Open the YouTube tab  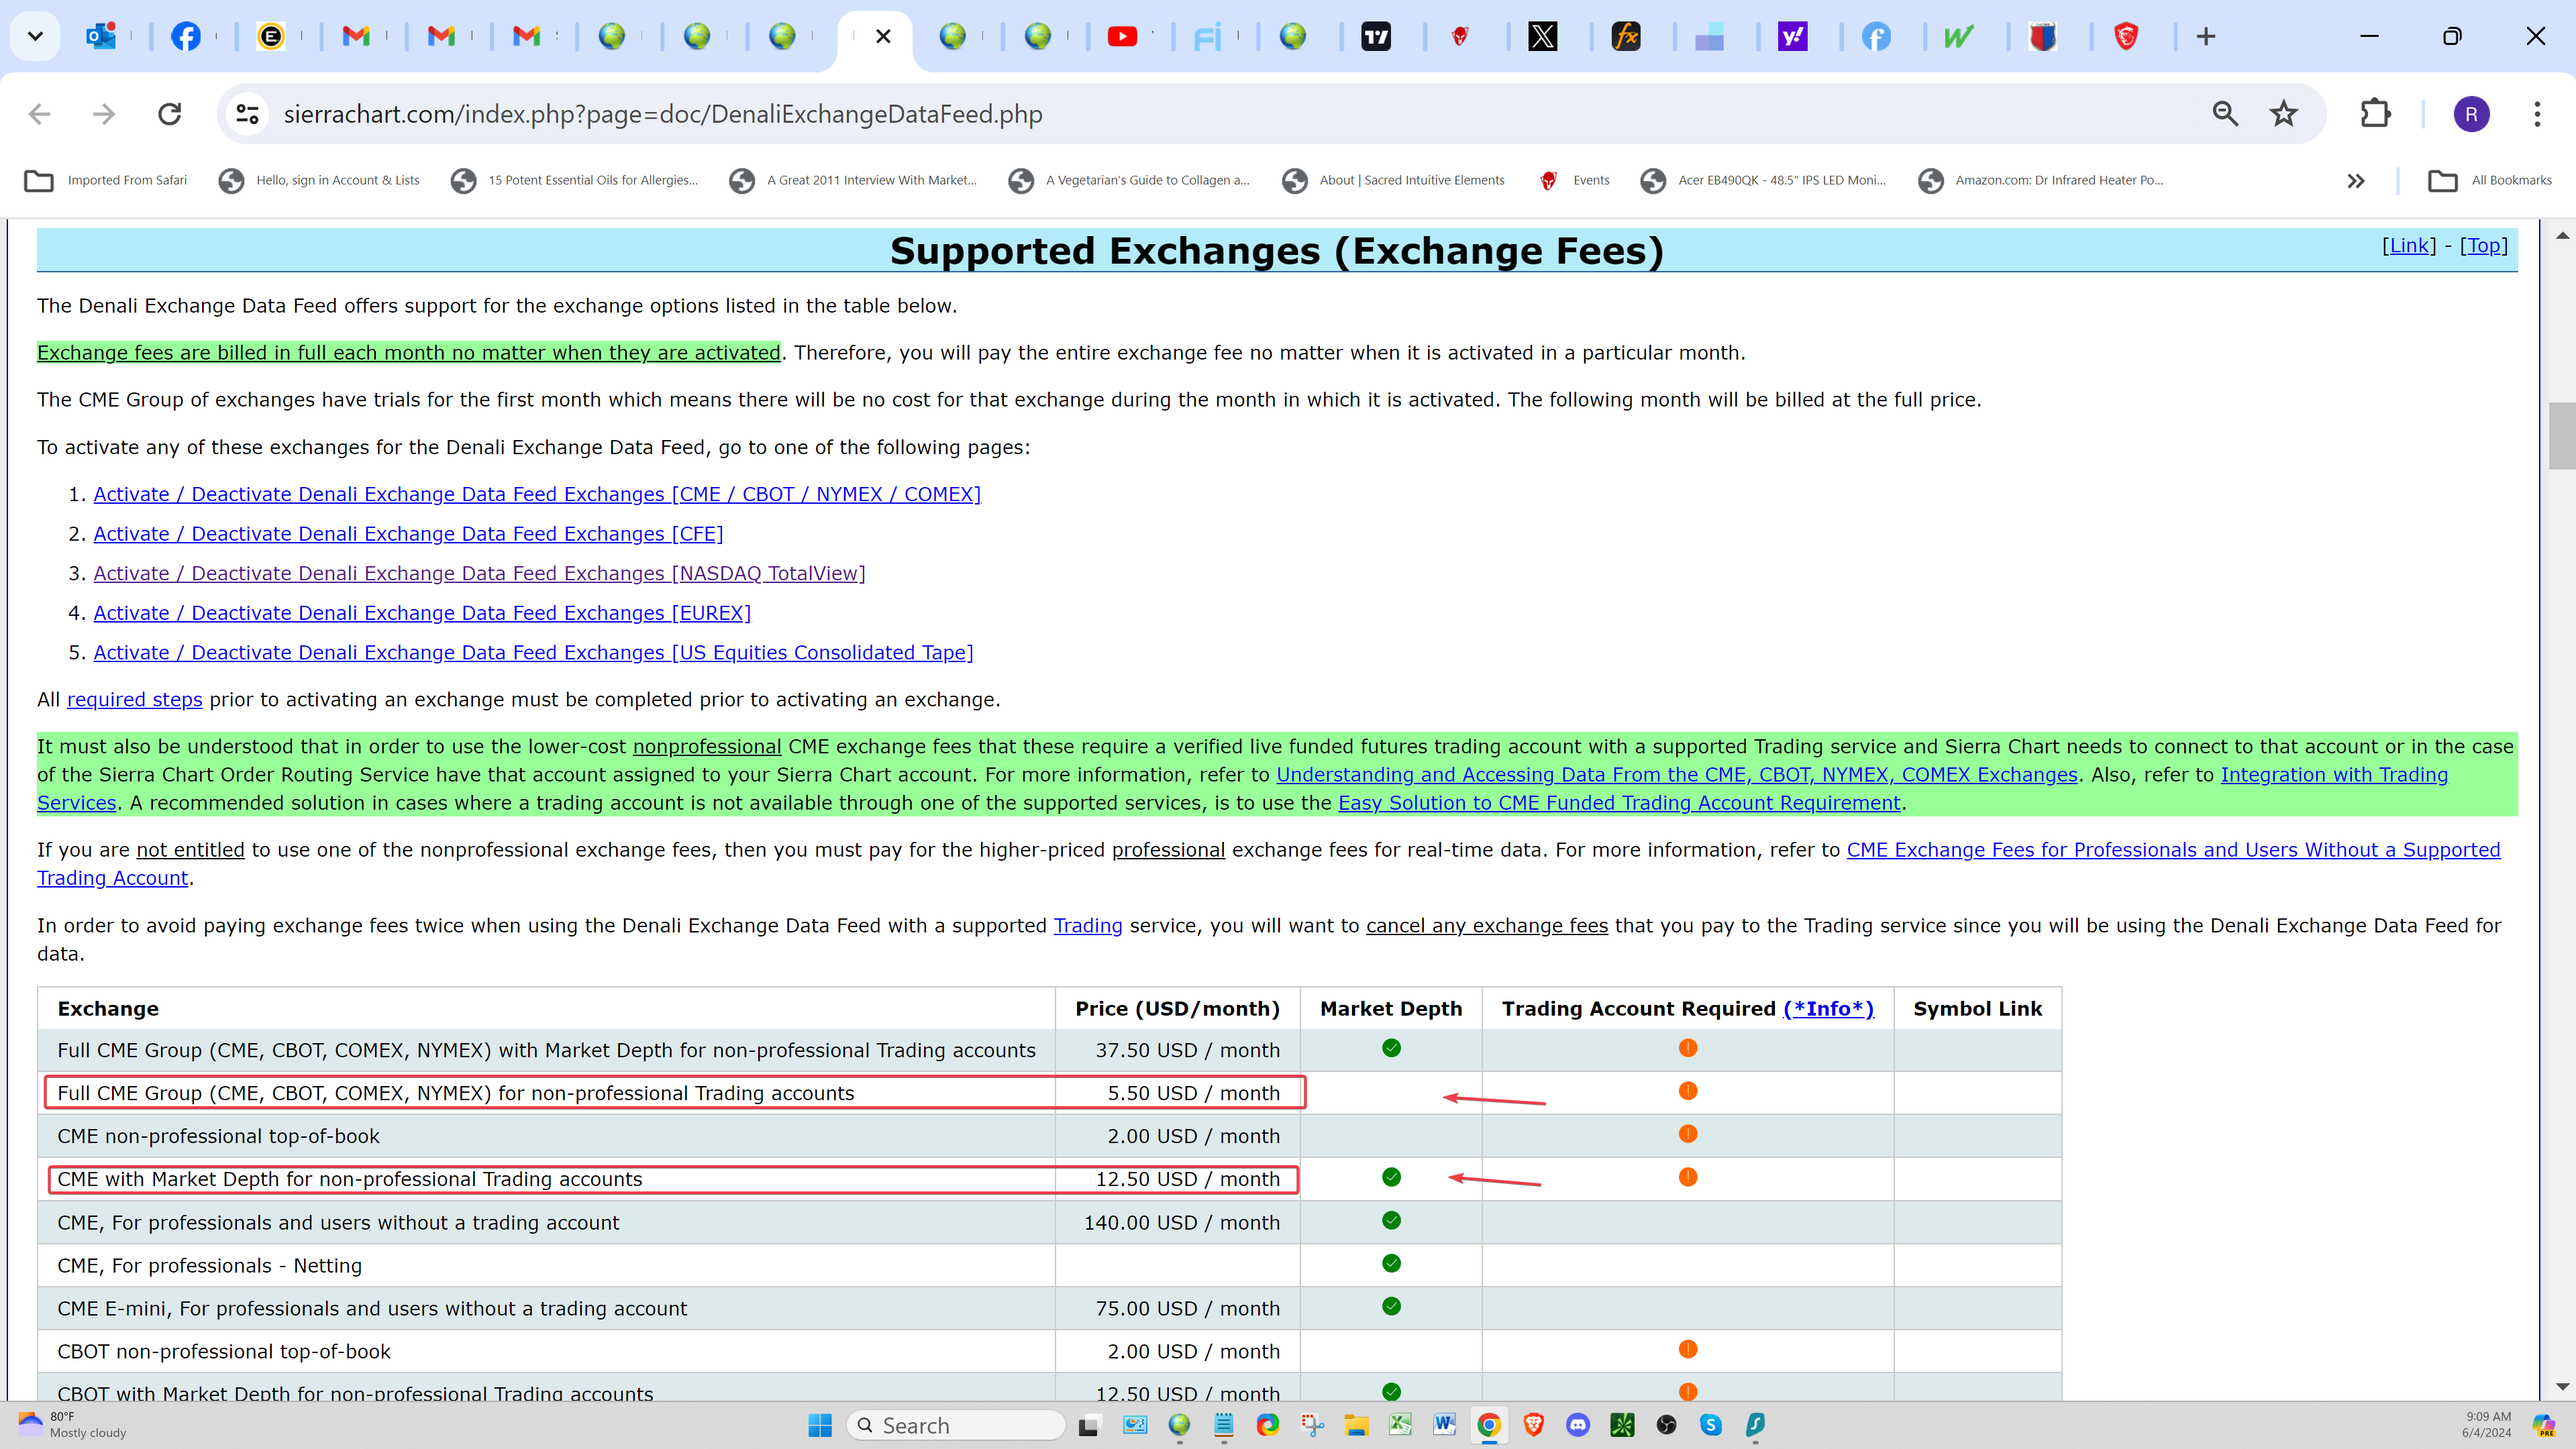(x=1122, y=37)
